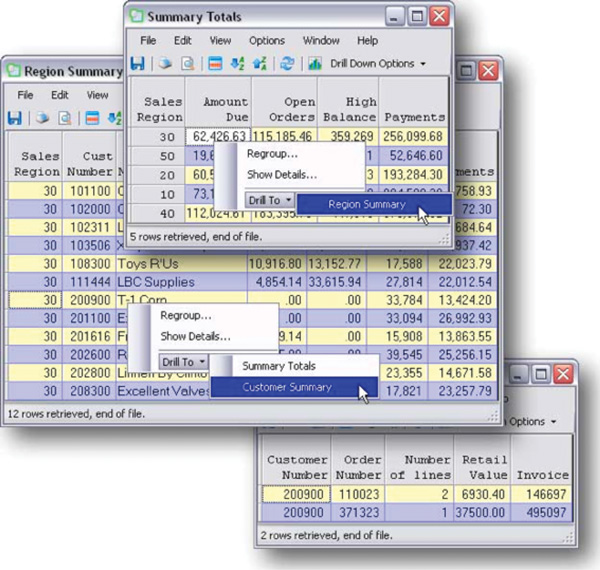Sort ascending A-Z in Summary Totals toolbar
Viewport: 600px width, 570px height.
238,64
